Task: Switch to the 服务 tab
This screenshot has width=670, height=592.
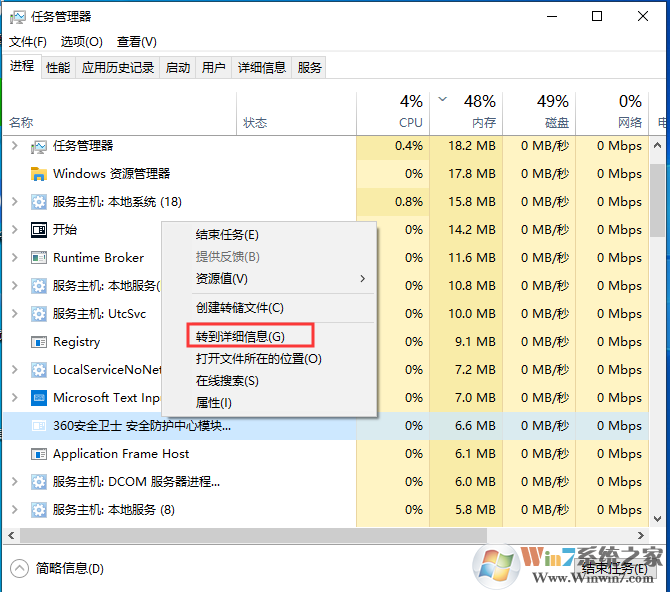Action: pyautogui.click(x=309, y=68)
